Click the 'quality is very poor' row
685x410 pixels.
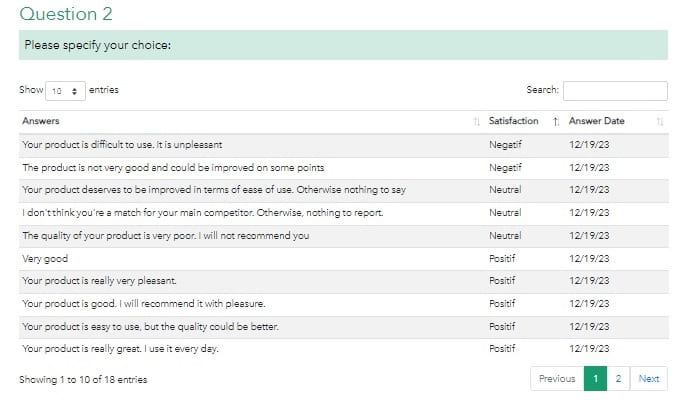coord(343,236)
